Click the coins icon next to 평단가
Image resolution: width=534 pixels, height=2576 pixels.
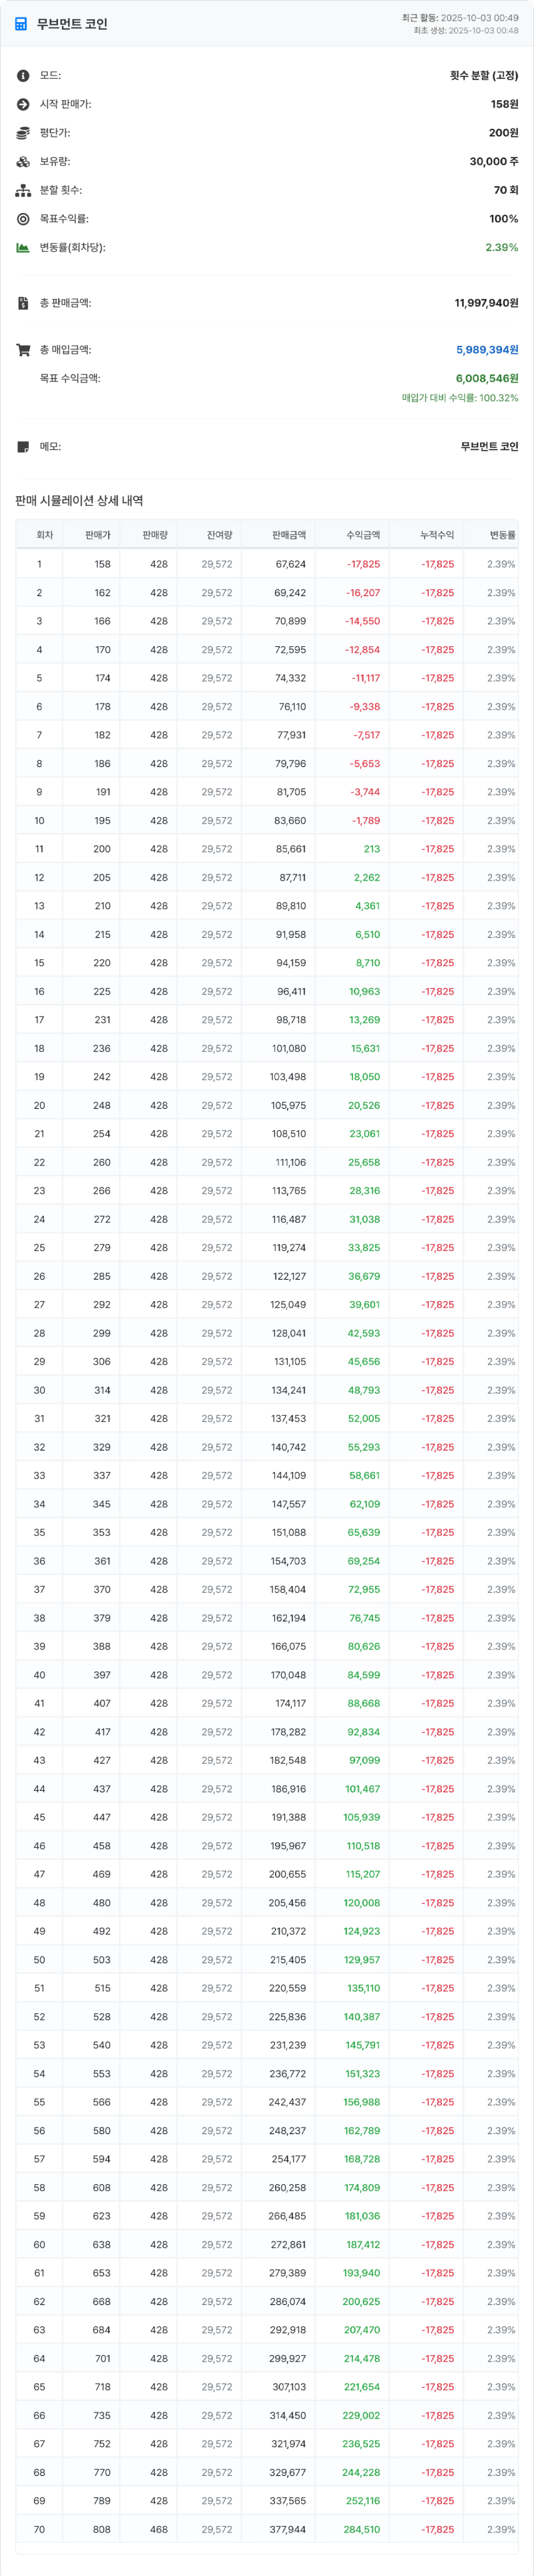coord(23,133)
